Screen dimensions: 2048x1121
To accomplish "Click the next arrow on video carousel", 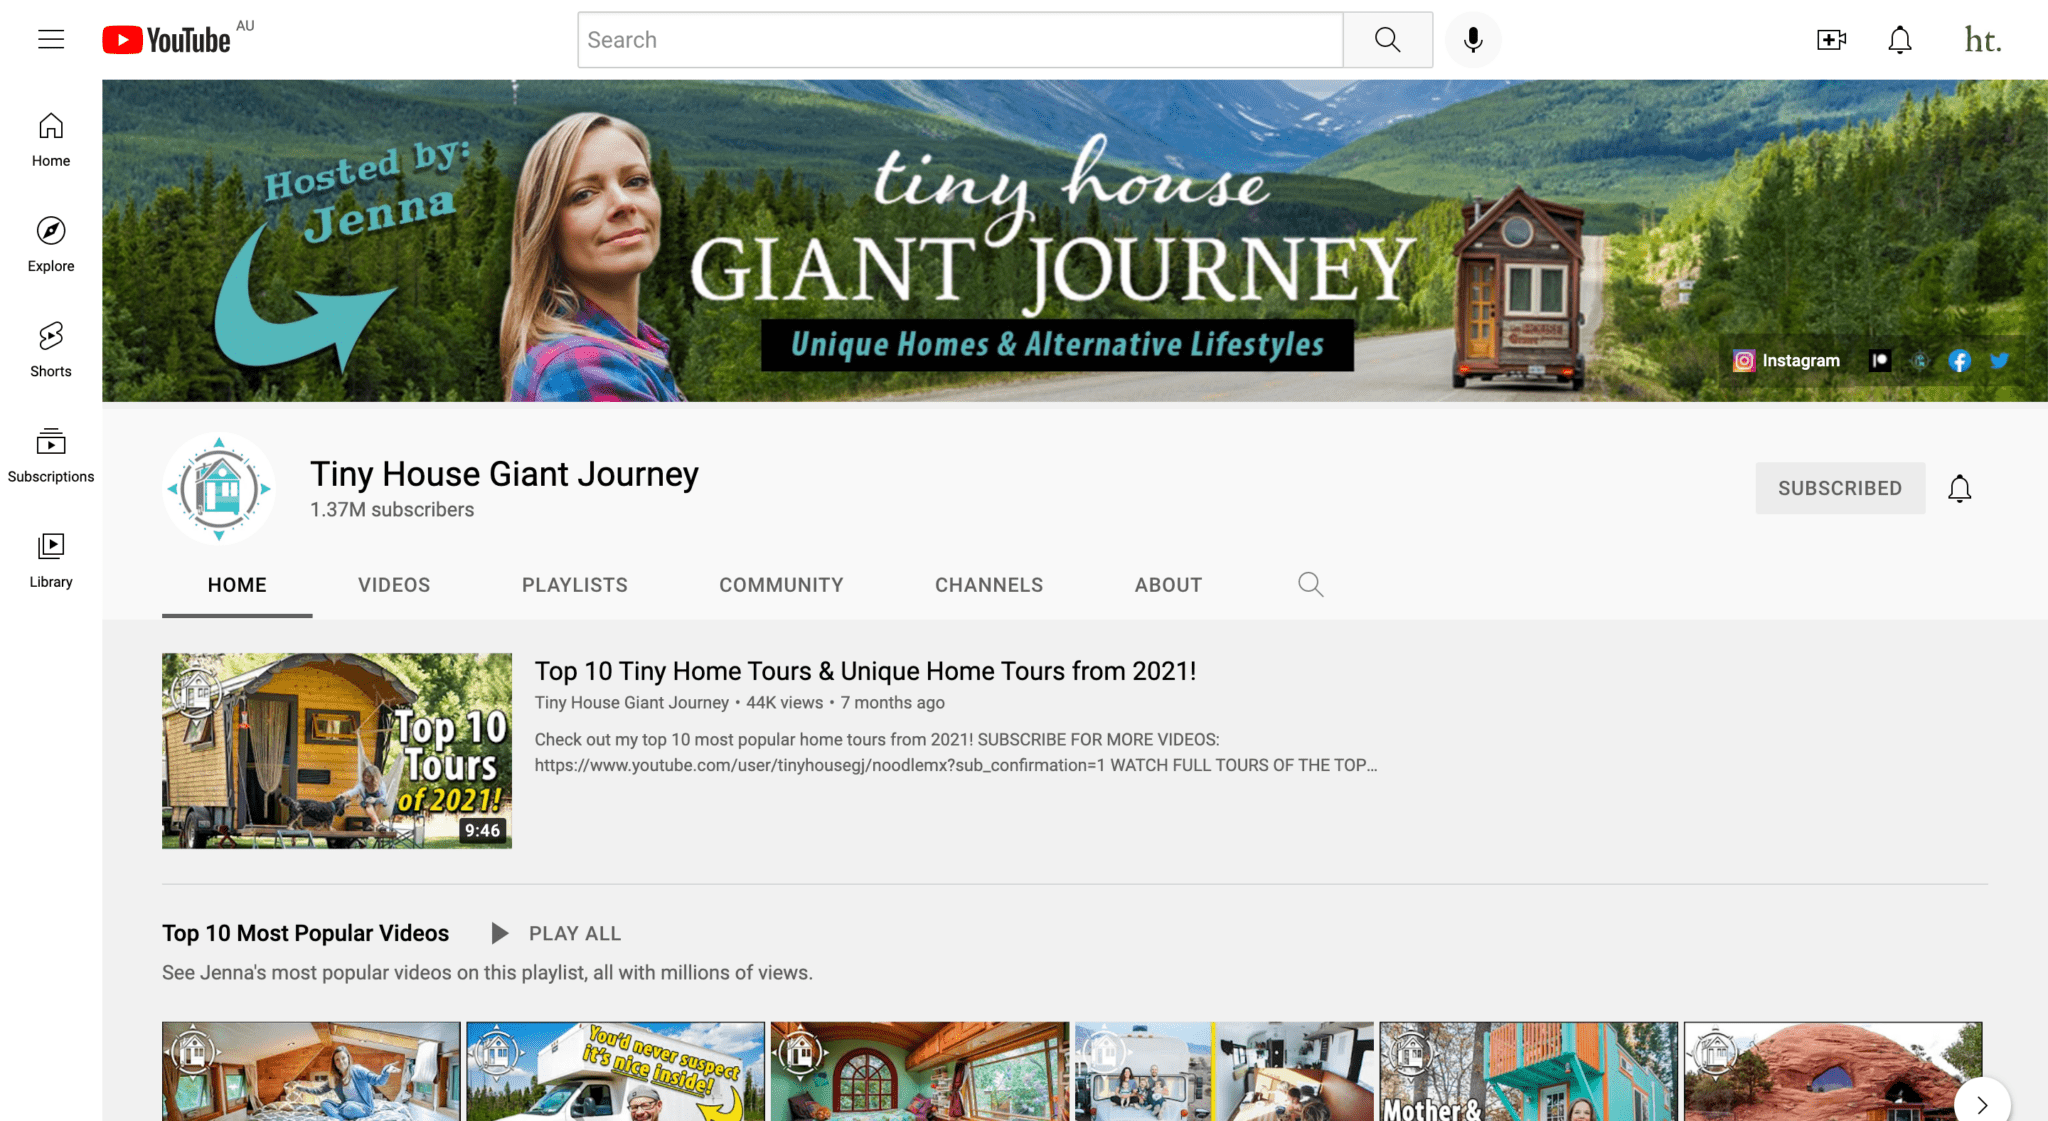I will point(1982,1103).
